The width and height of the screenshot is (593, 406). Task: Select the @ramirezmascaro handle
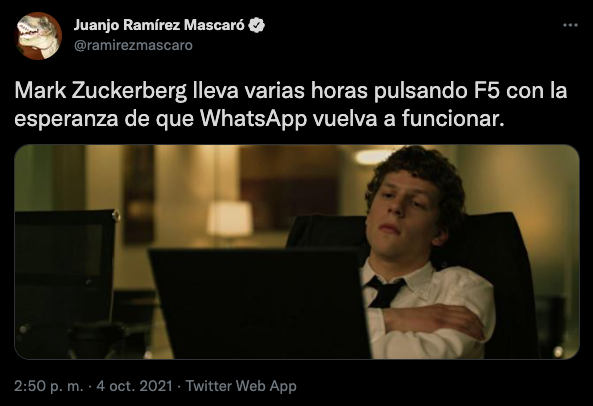(x=133, y=45)
